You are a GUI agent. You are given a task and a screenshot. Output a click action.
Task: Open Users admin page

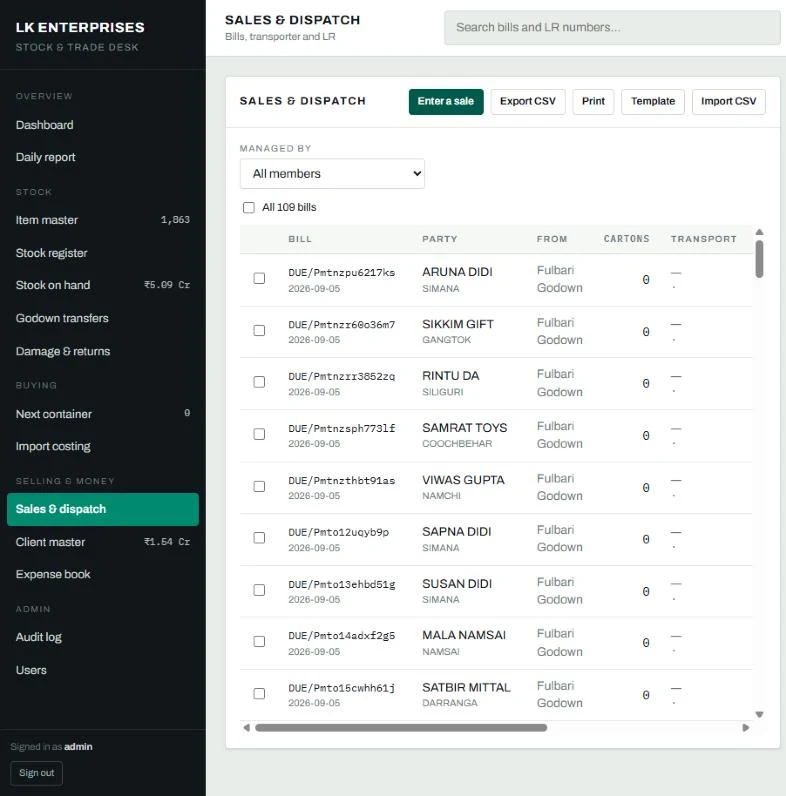[x=103, y=670]
